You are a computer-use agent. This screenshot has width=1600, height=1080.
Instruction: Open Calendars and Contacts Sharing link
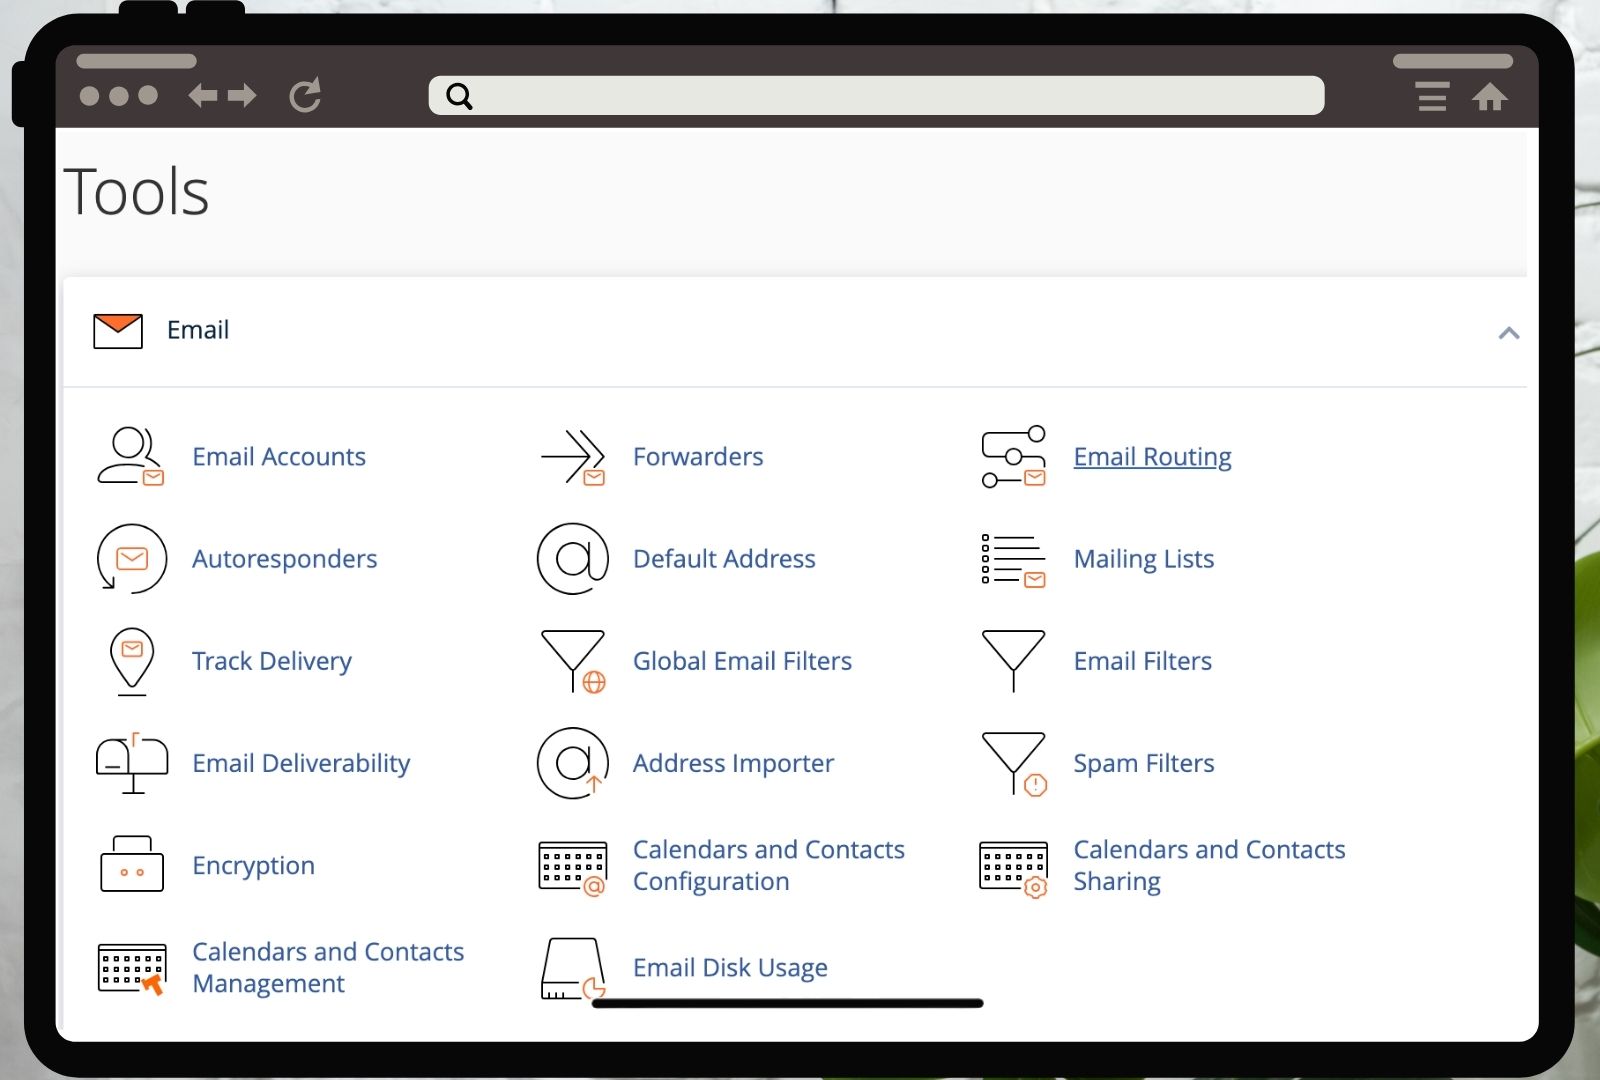[1209, 866]
